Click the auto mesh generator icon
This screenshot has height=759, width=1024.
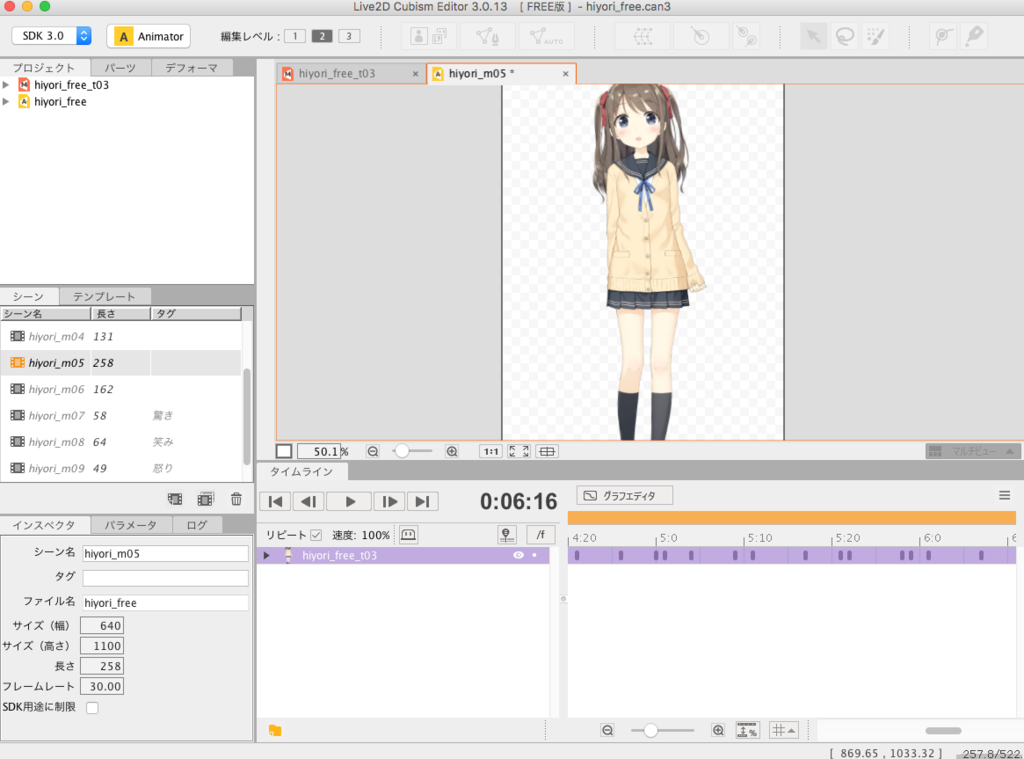(x=547, y=36)
